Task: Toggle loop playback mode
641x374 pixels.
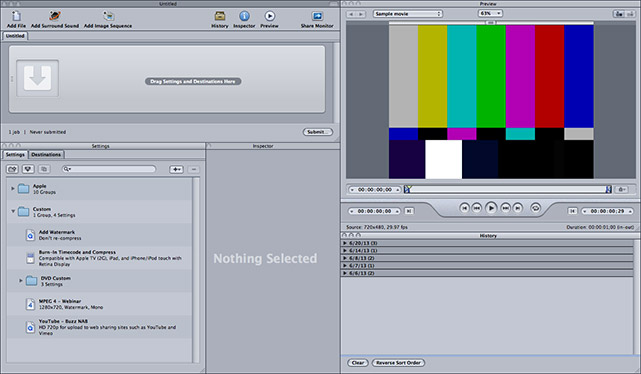Action: [x=535, y=208]
